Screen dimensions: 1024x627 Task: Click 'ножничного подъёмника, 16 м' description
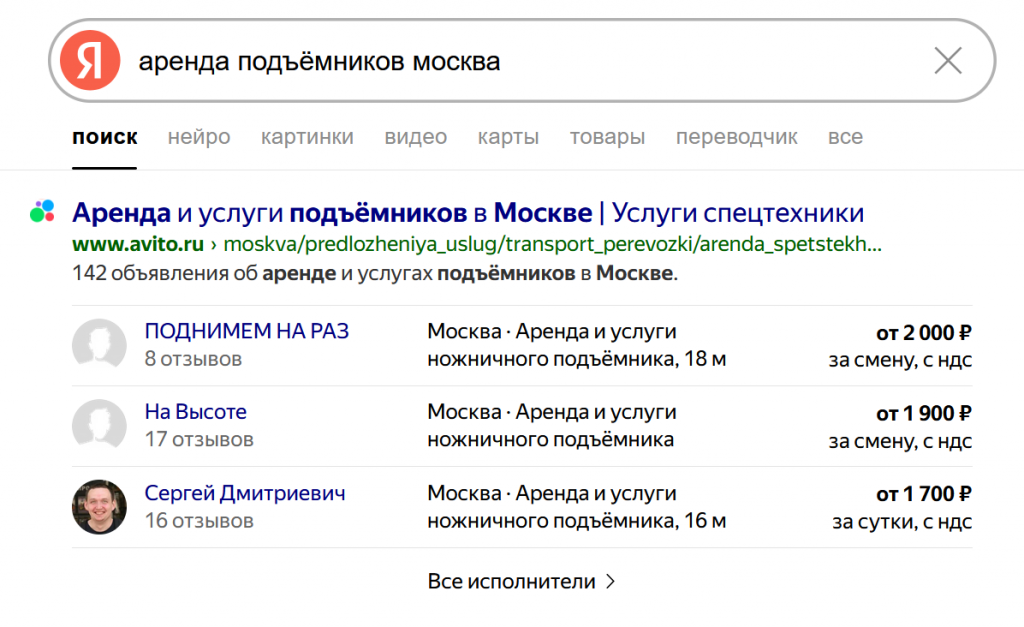577,521
